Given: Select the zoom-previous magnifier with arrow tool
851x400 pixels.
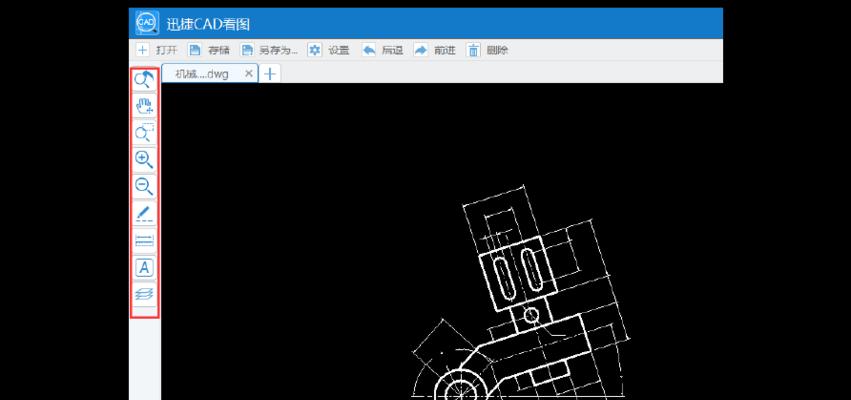Looking at the screenshot, I should coord(144,80).
